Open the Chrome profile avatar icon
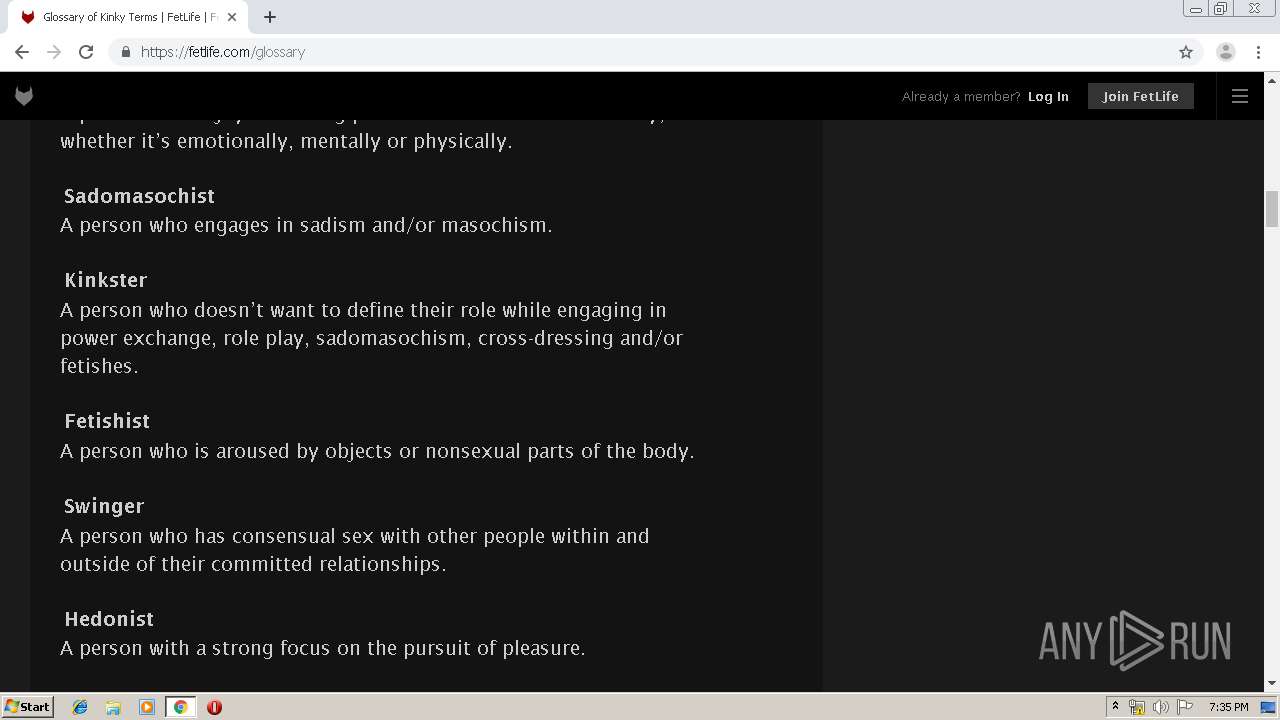The width and height of the screenshot is (1280, 720). coord(1226,52)
